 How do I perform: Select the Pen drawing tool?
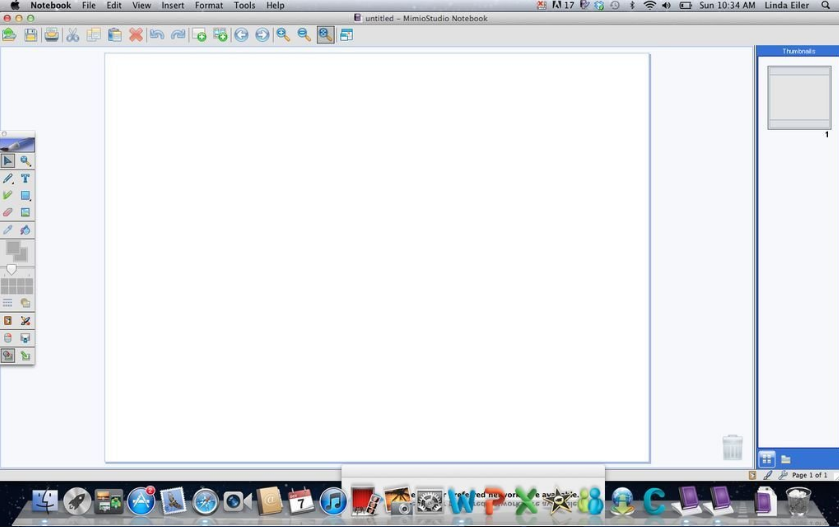pos(8,178)
